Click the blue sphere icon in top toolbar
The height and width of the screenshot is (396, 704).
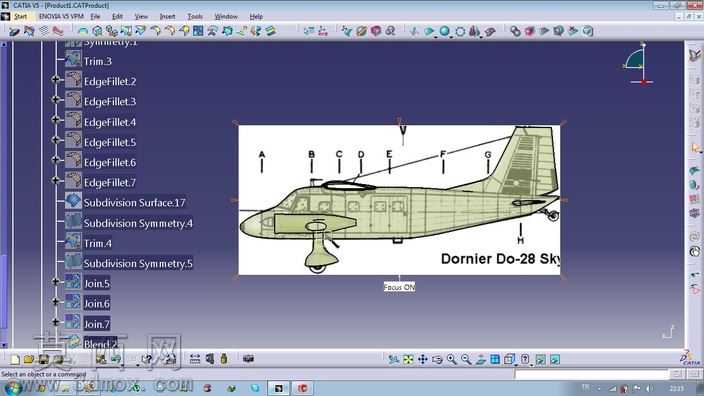click(444, 31)
